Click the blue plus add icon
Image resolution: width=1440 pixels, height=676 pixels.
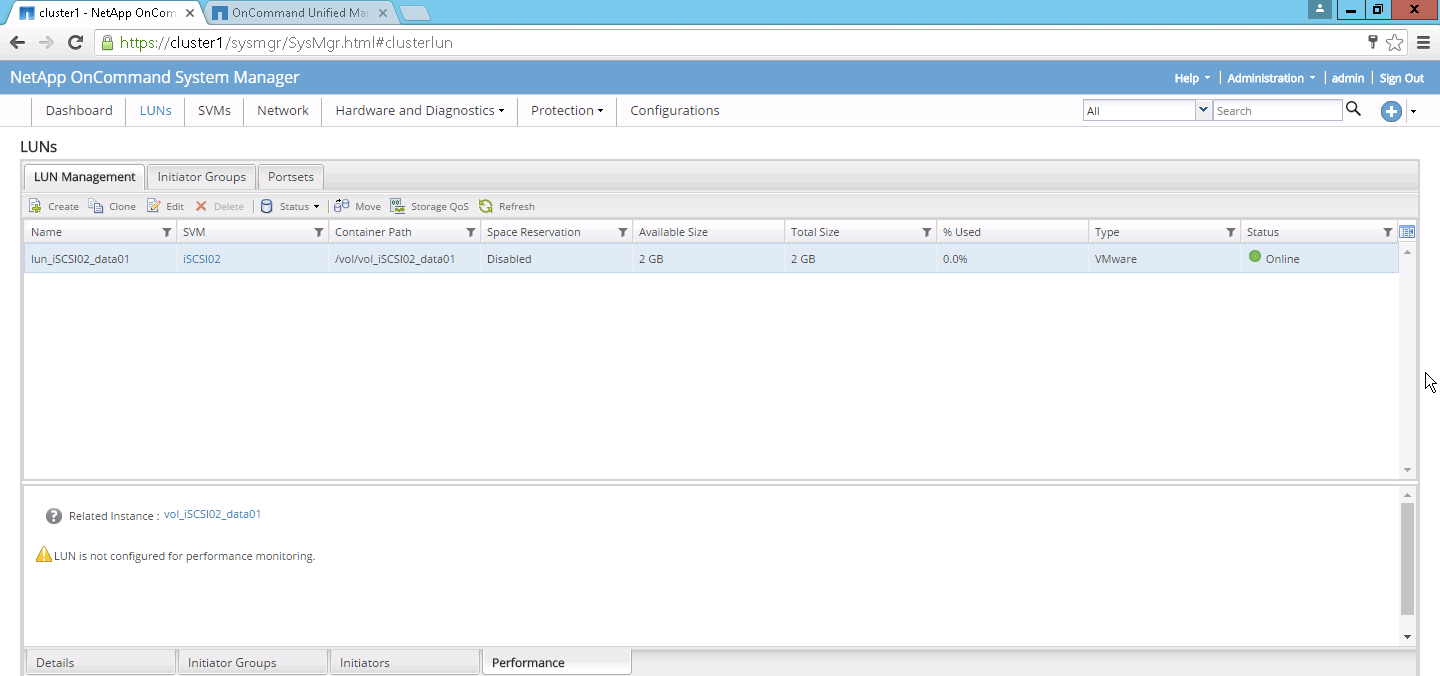pos(1391,111)
